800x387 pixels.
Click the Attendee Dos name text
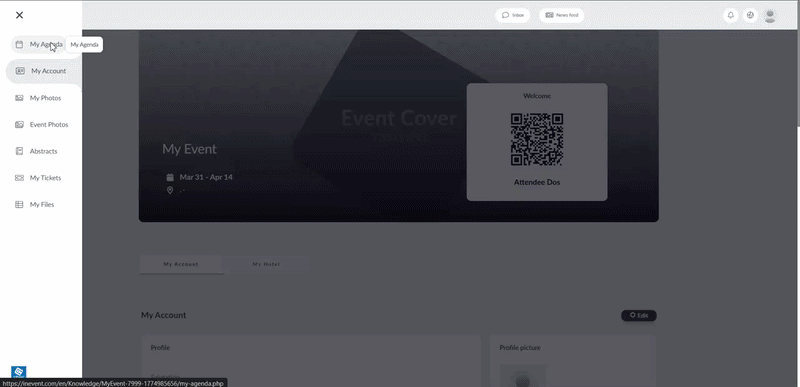(537, 182)
